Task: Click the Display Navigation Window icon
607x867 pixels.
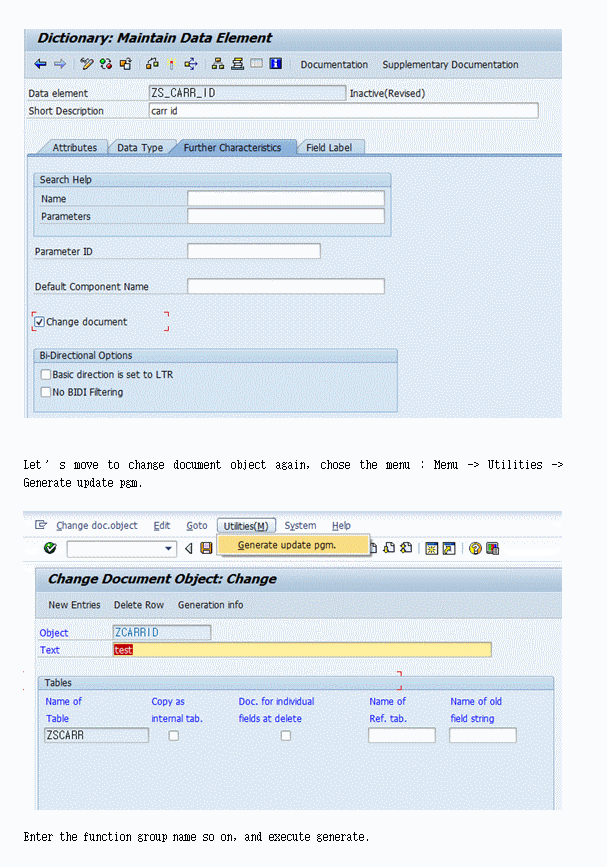Action: click(x=238, y=64)
